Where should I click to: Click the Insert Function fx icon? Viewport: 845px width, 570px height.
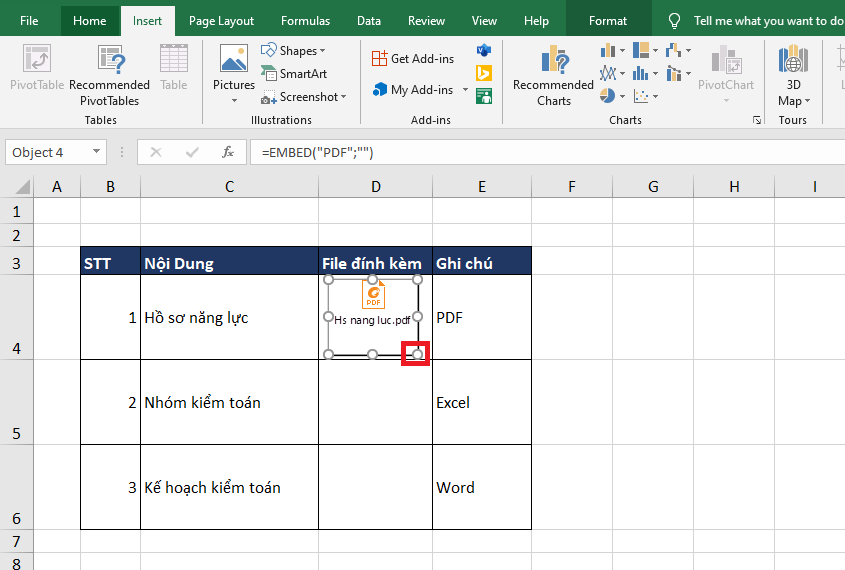pyautogui.click(x=228, y=152)
